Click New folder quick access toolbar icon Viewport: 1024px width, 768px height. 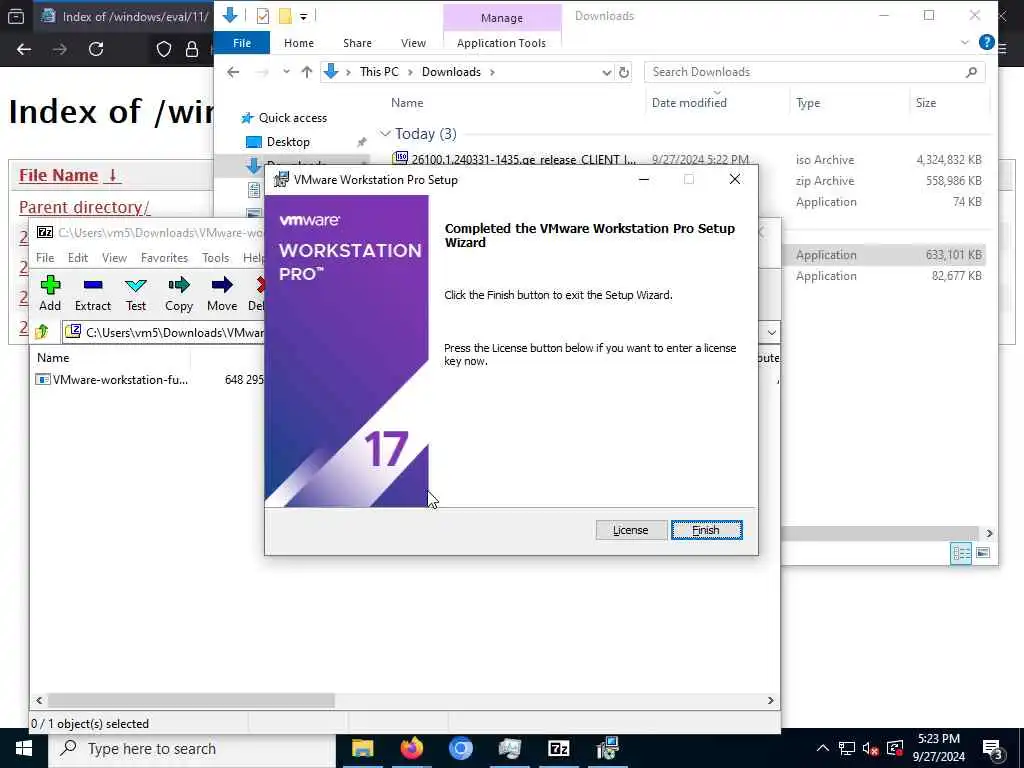(x=285, y=16)
